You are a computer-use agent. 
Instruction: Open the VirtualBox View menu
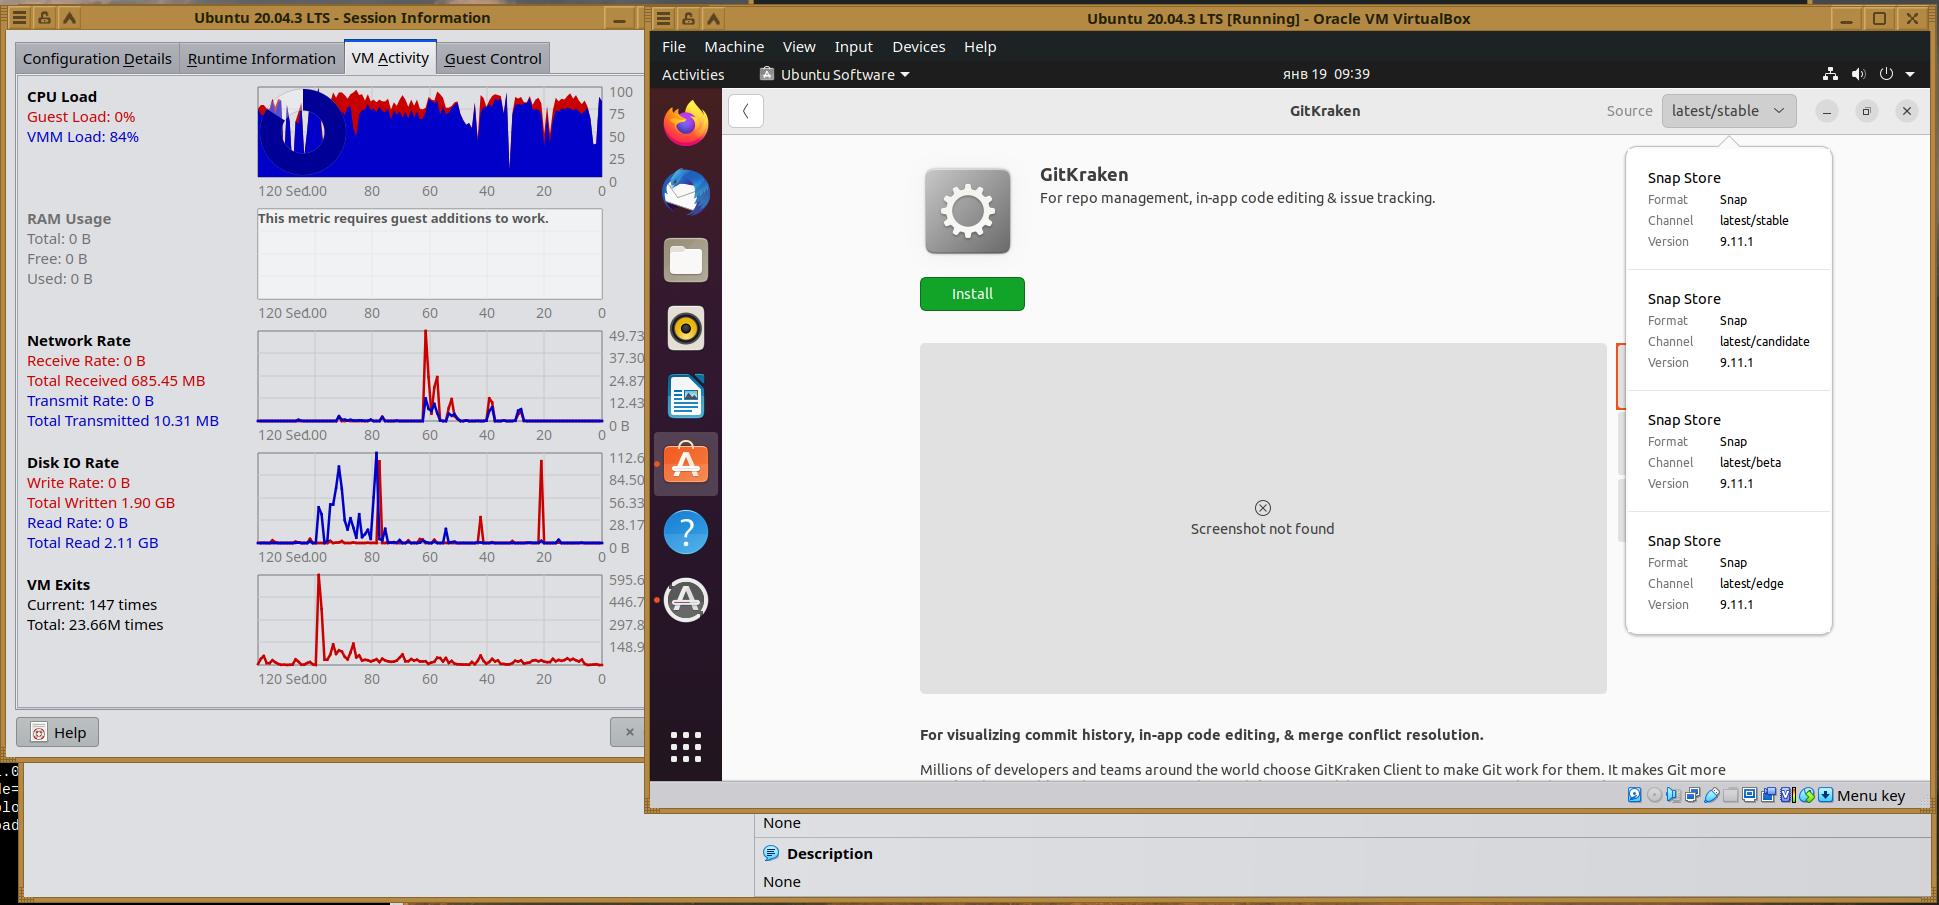point(799,47)
